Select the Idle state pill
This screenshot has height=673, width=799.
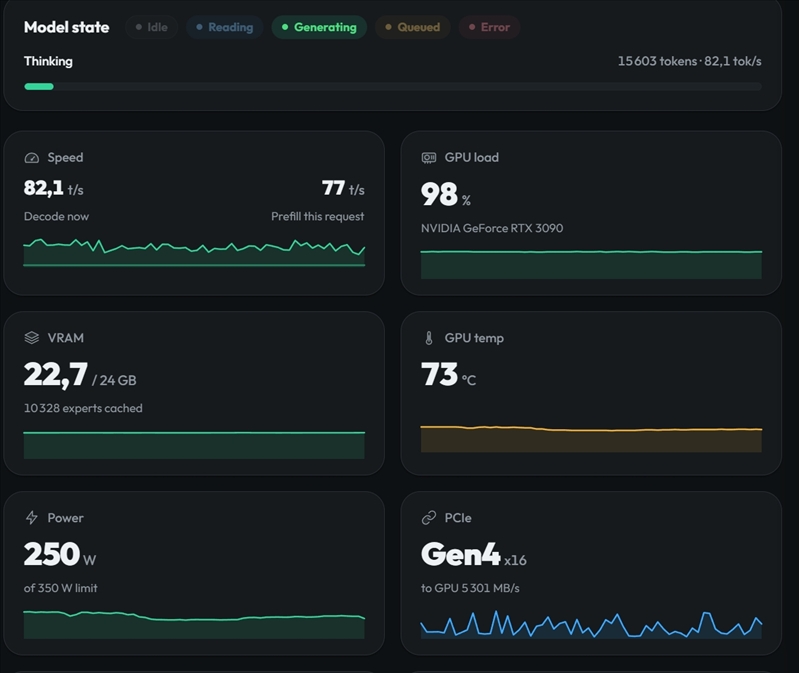[151, 27]
